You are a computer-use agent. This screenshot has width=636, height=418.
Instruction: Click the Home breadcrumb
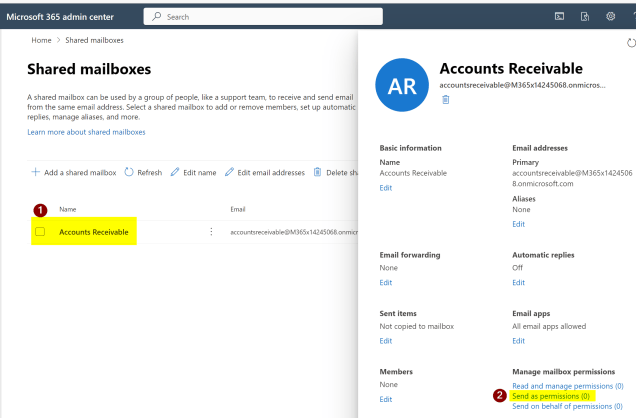(x=41, y=40)
